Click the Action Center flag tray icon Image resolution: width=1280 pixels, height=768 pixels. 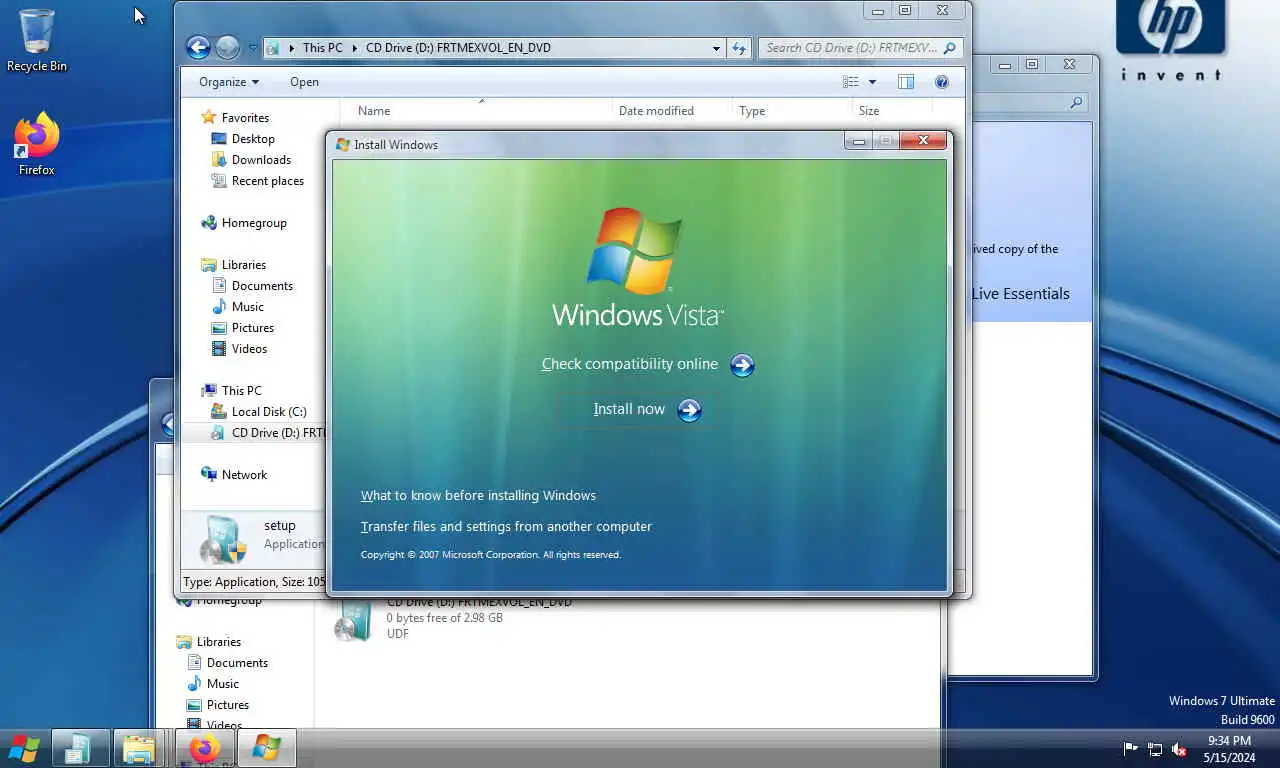[1131, 749]
